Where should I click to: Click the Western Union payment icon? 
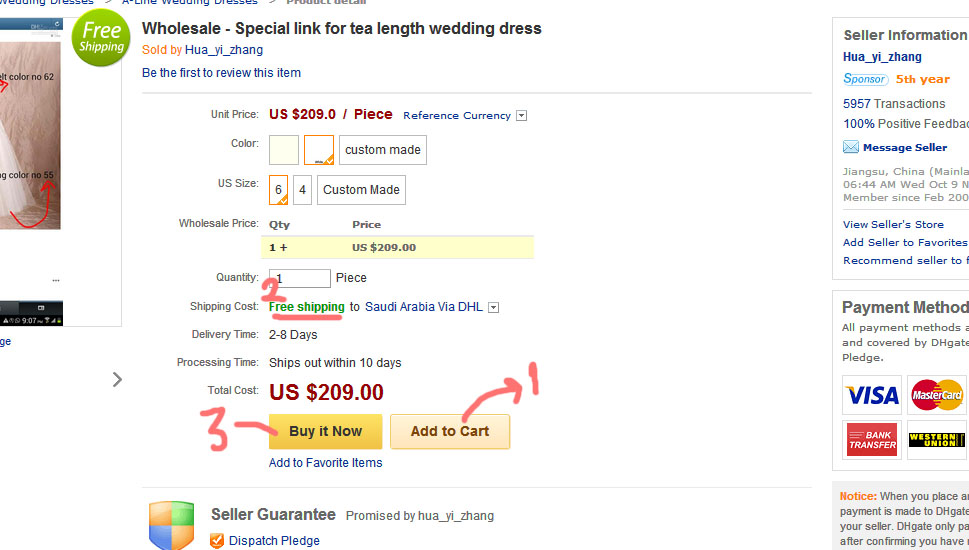[937, 440]
